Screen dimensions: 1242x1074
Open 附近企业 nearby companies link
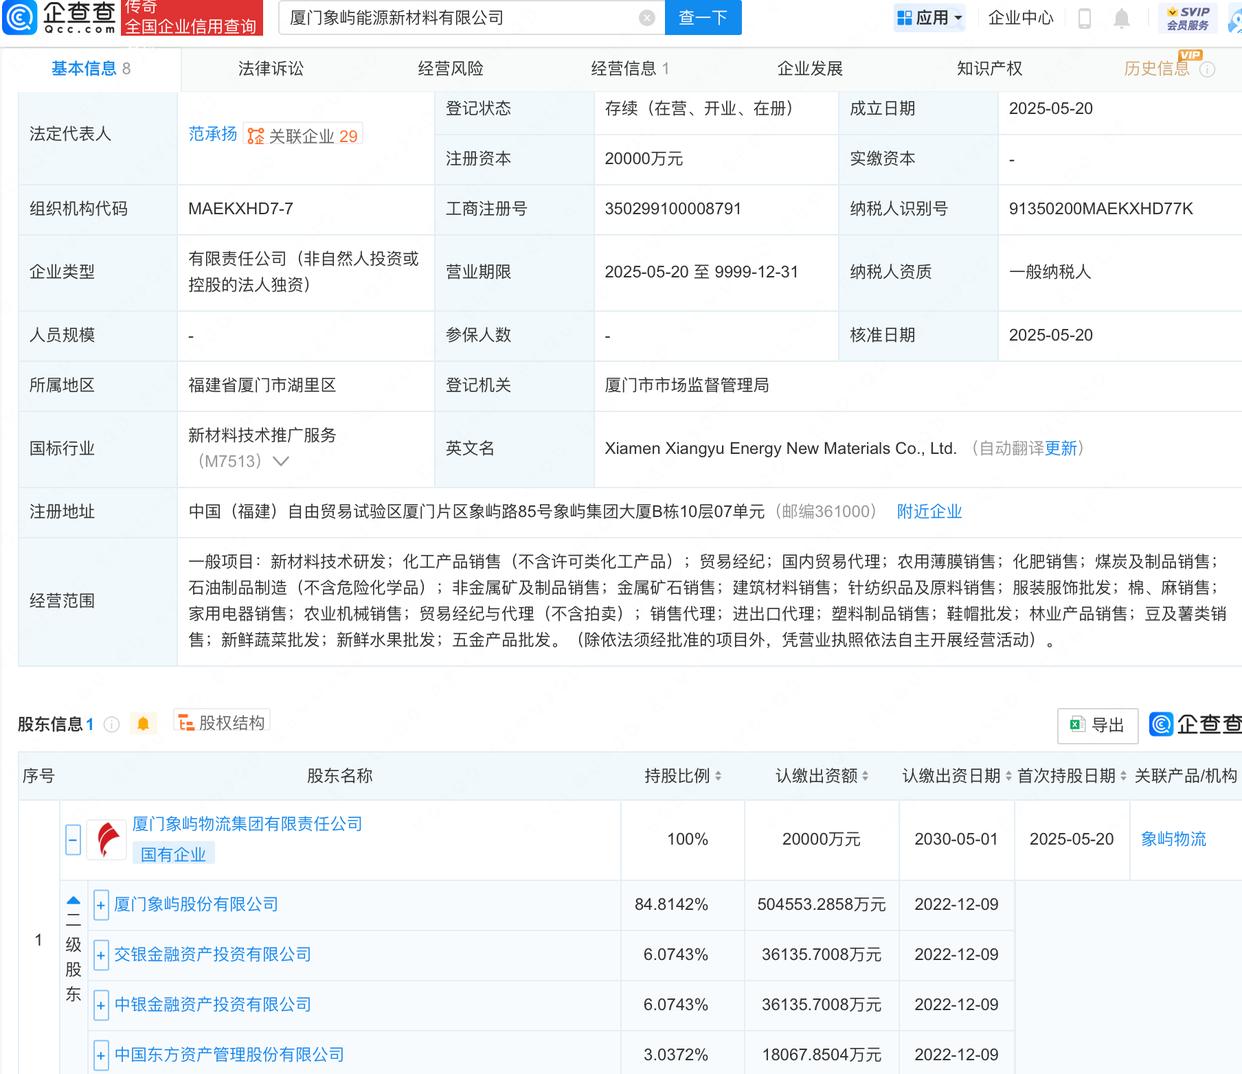coord(929,511)
